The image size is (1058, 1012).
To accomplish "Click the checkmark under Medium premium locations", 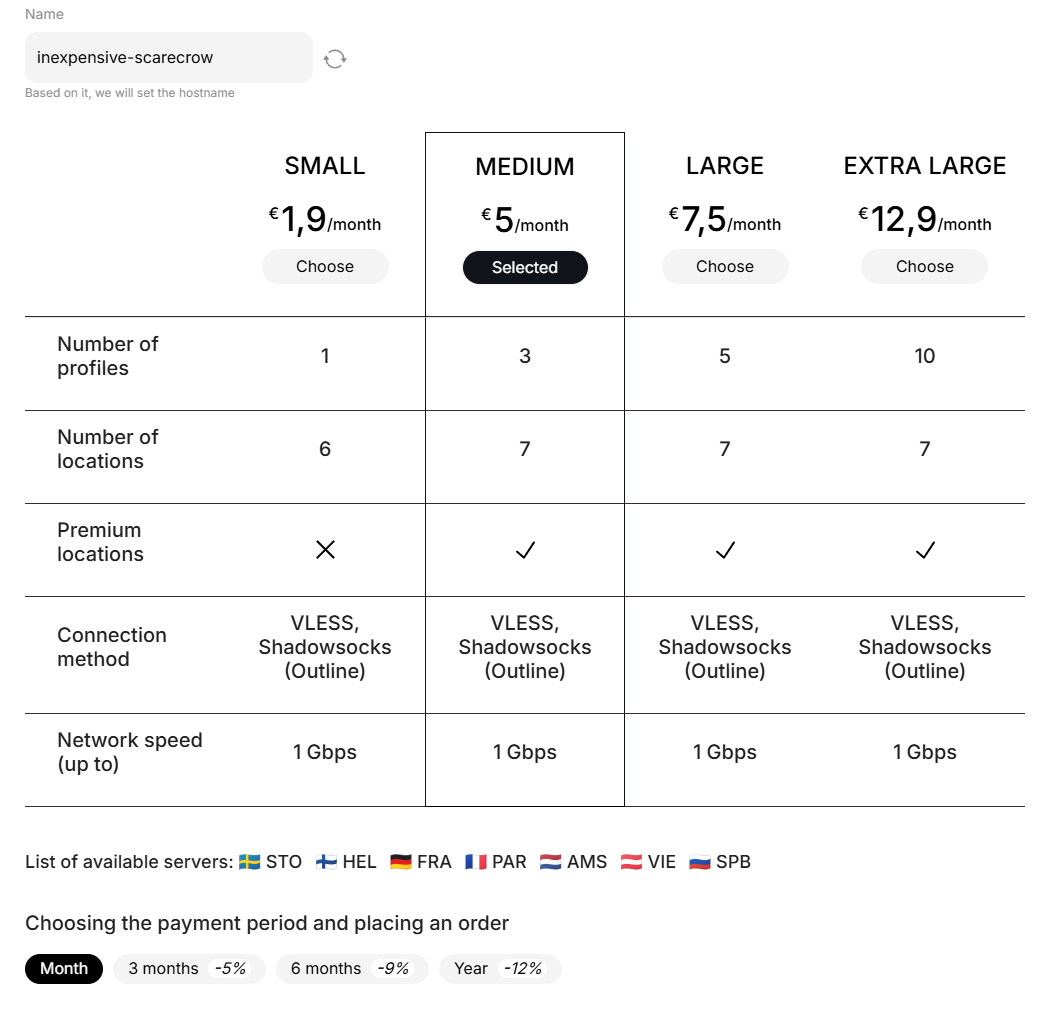I will point(525,550).
